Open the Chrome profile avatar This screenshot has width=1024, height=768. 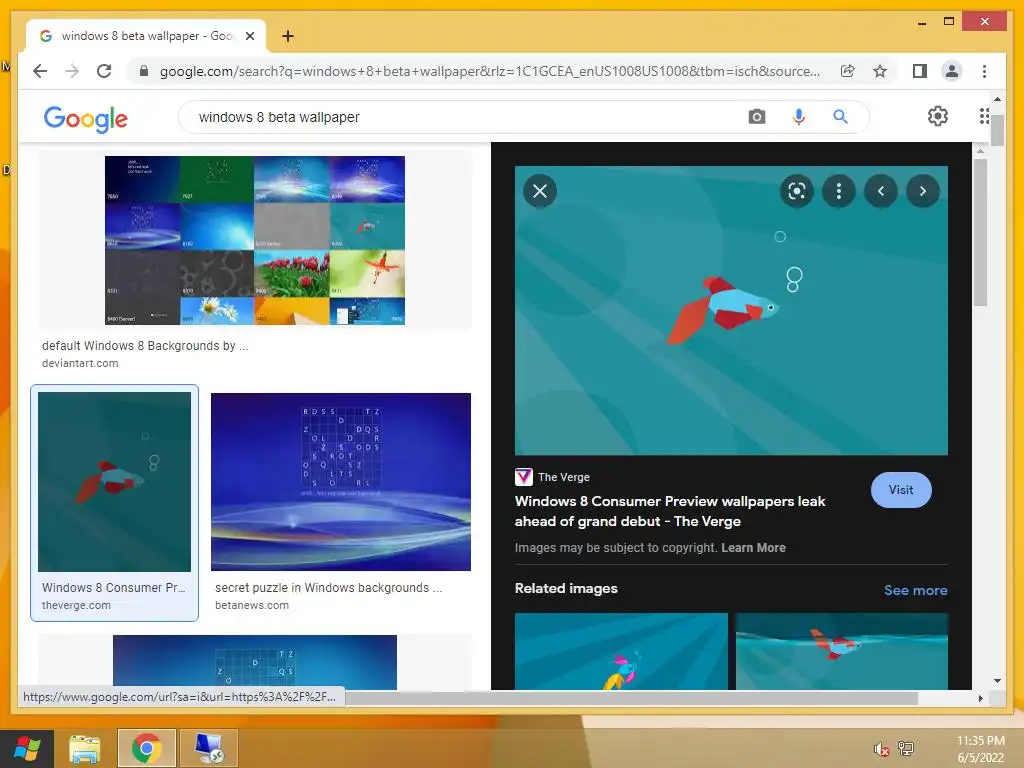952,71
